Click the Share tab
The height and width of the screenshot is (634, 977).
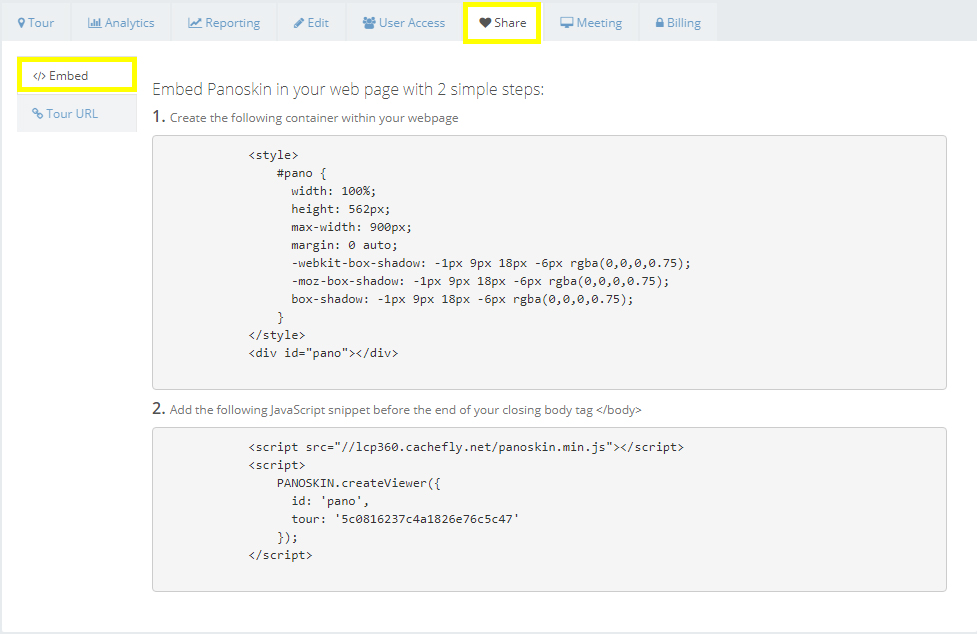[x=502, y=23]
